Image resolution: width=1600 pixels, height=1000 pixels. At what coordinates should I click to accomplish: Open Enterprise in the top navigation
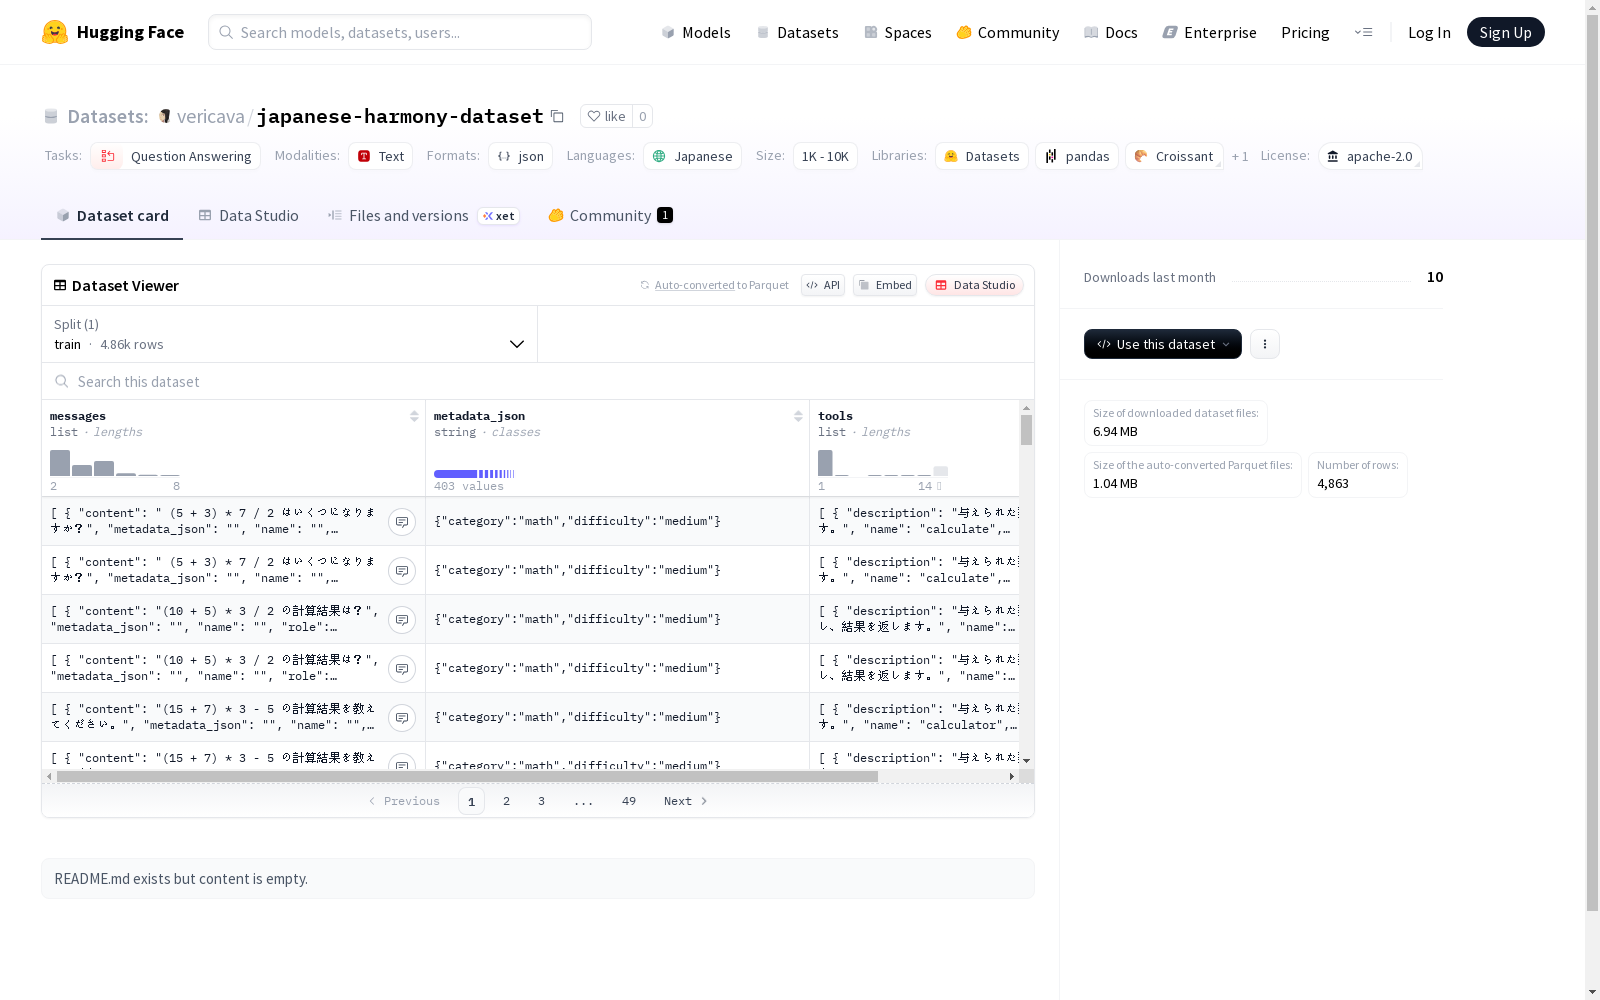pyautogui.click(x=1209, y=32)
